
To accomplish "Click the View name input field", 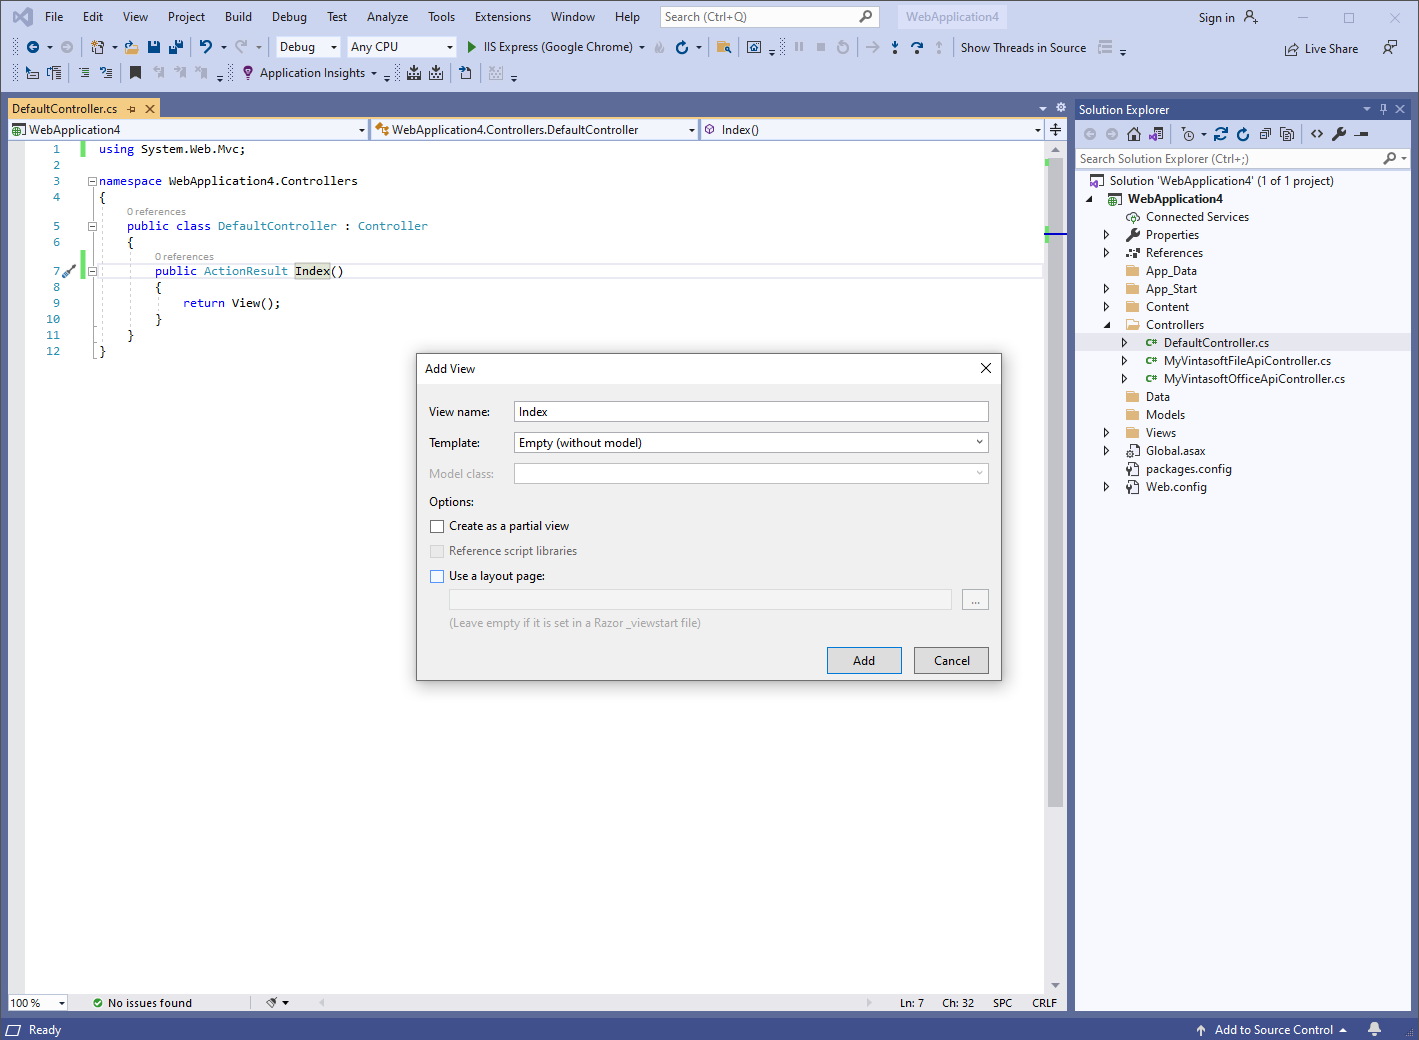I will (x=750, y=412).
